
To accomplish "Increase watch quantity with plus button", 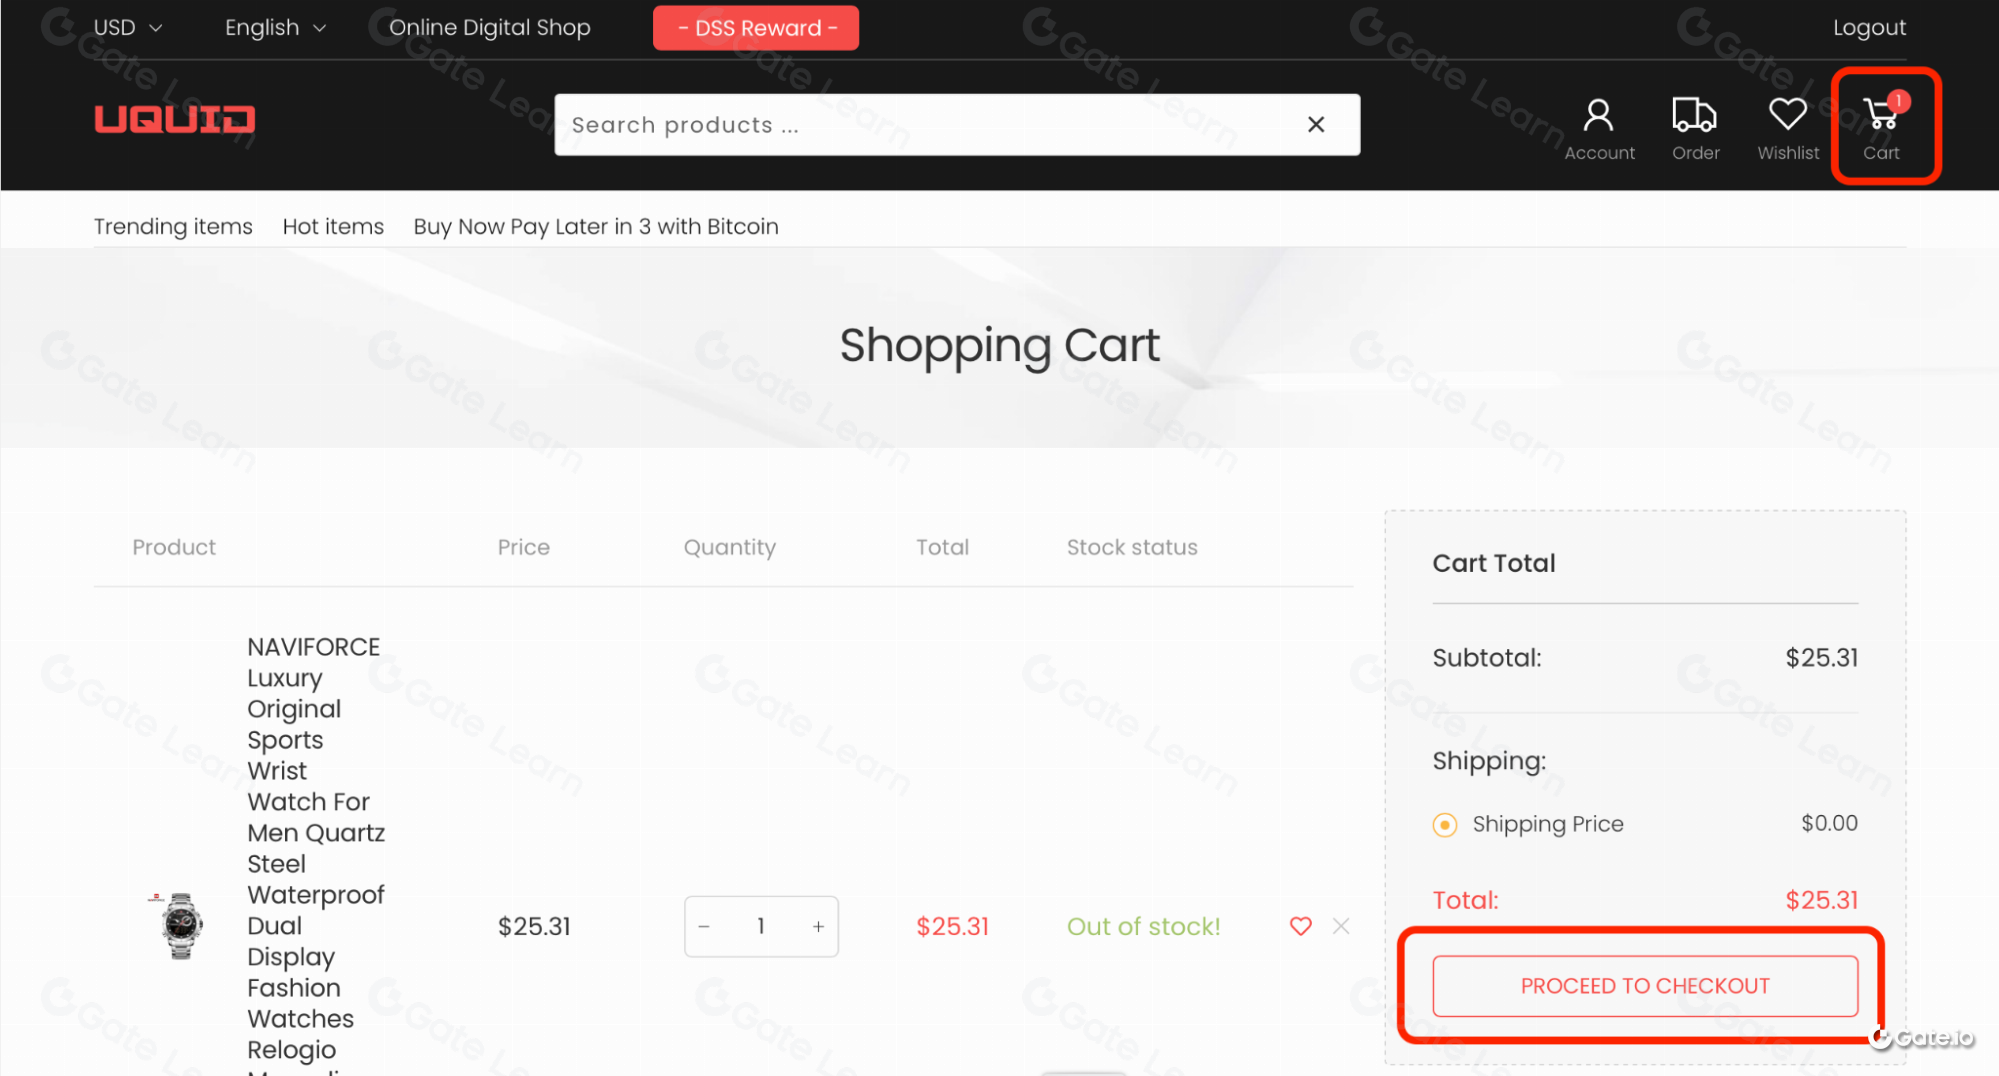I will [818, 927].
